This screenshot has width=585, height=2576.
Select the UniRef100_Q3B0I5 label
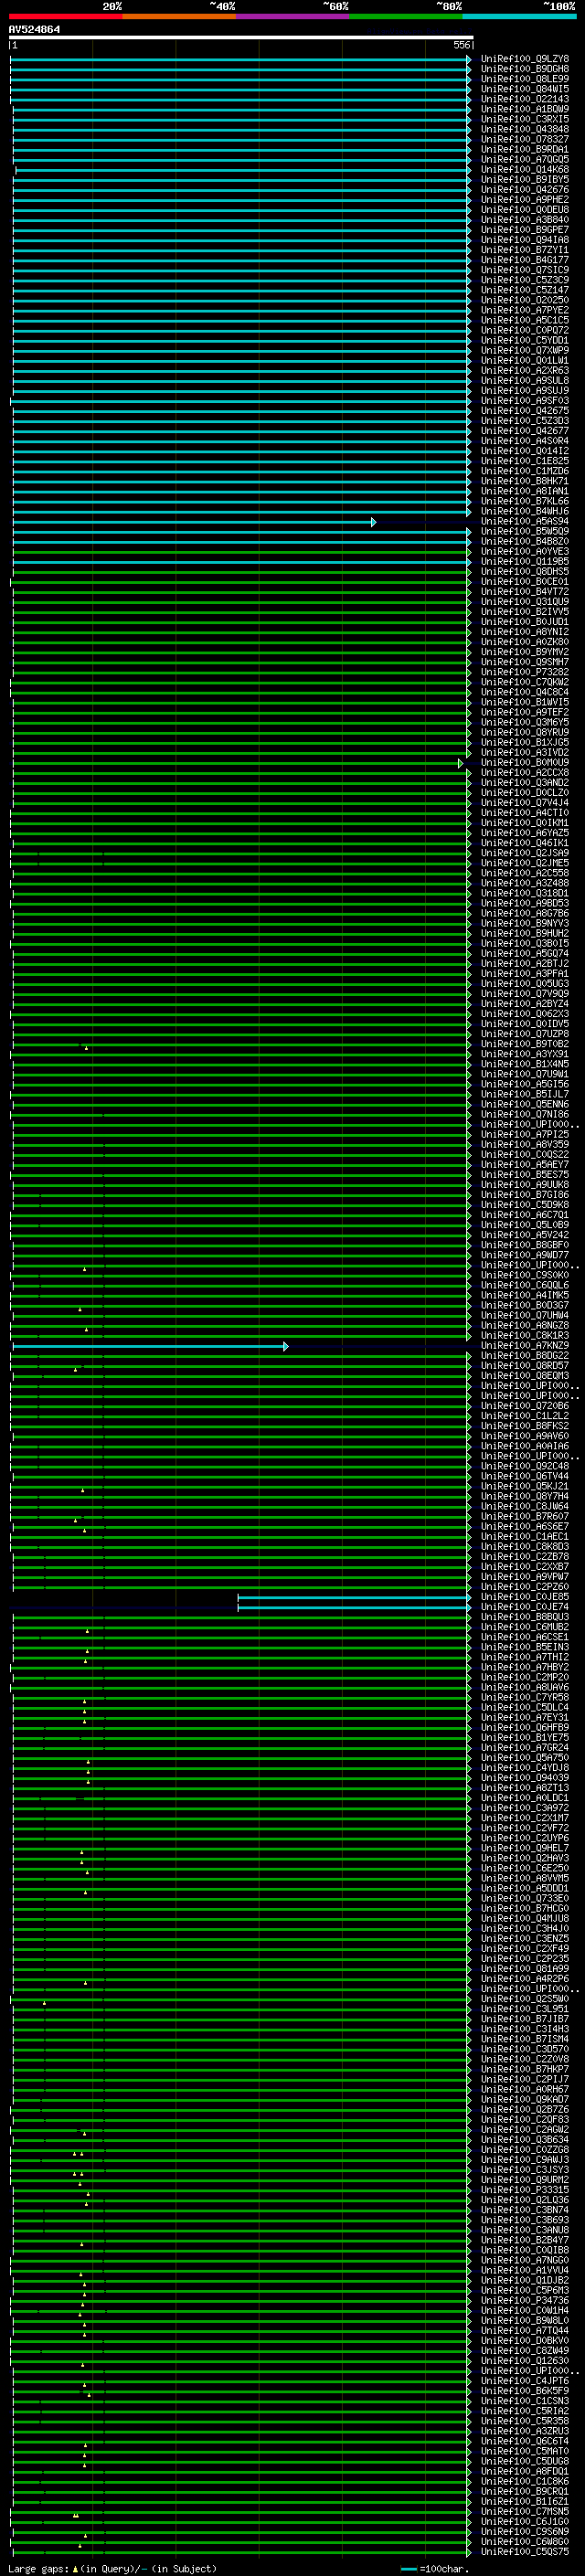(x=524, y=943)
